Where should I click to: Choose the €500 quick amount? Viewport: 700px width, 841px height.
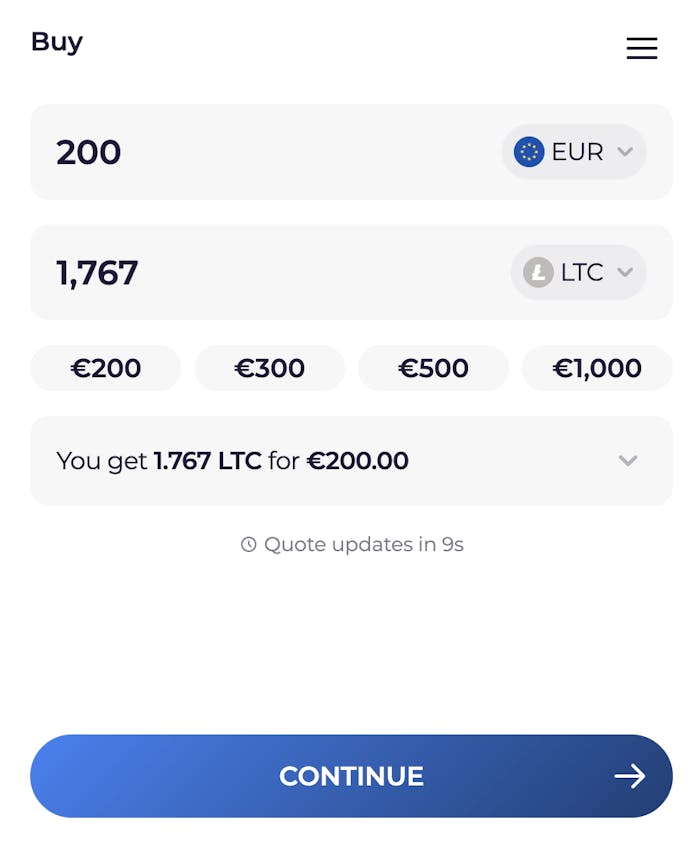click(x=433, y=368)
